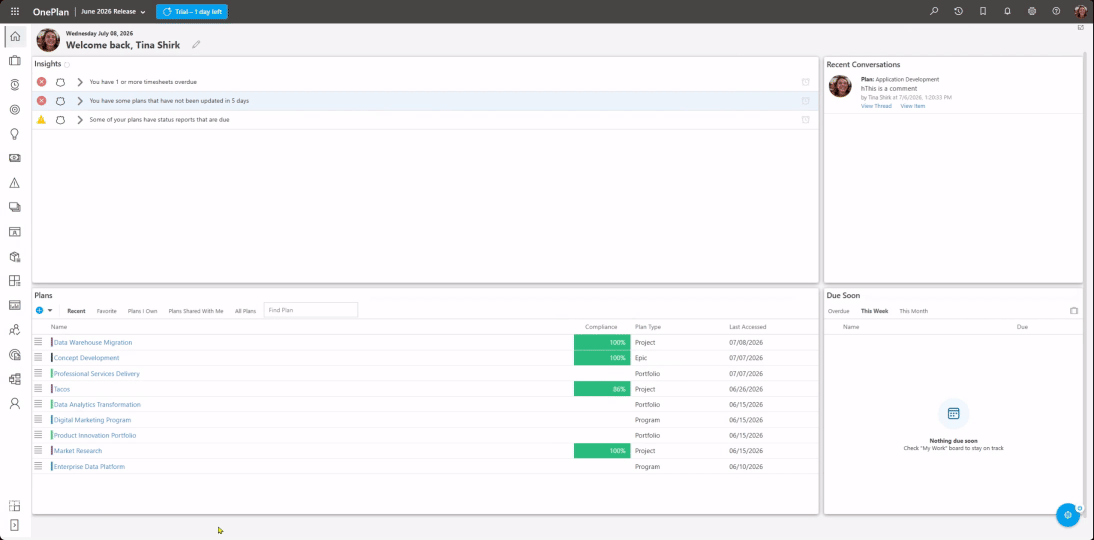Viewport: 1094px width, 540px height.
Task: Open the bookmark icon in header
Action: (x=983, y=11)
